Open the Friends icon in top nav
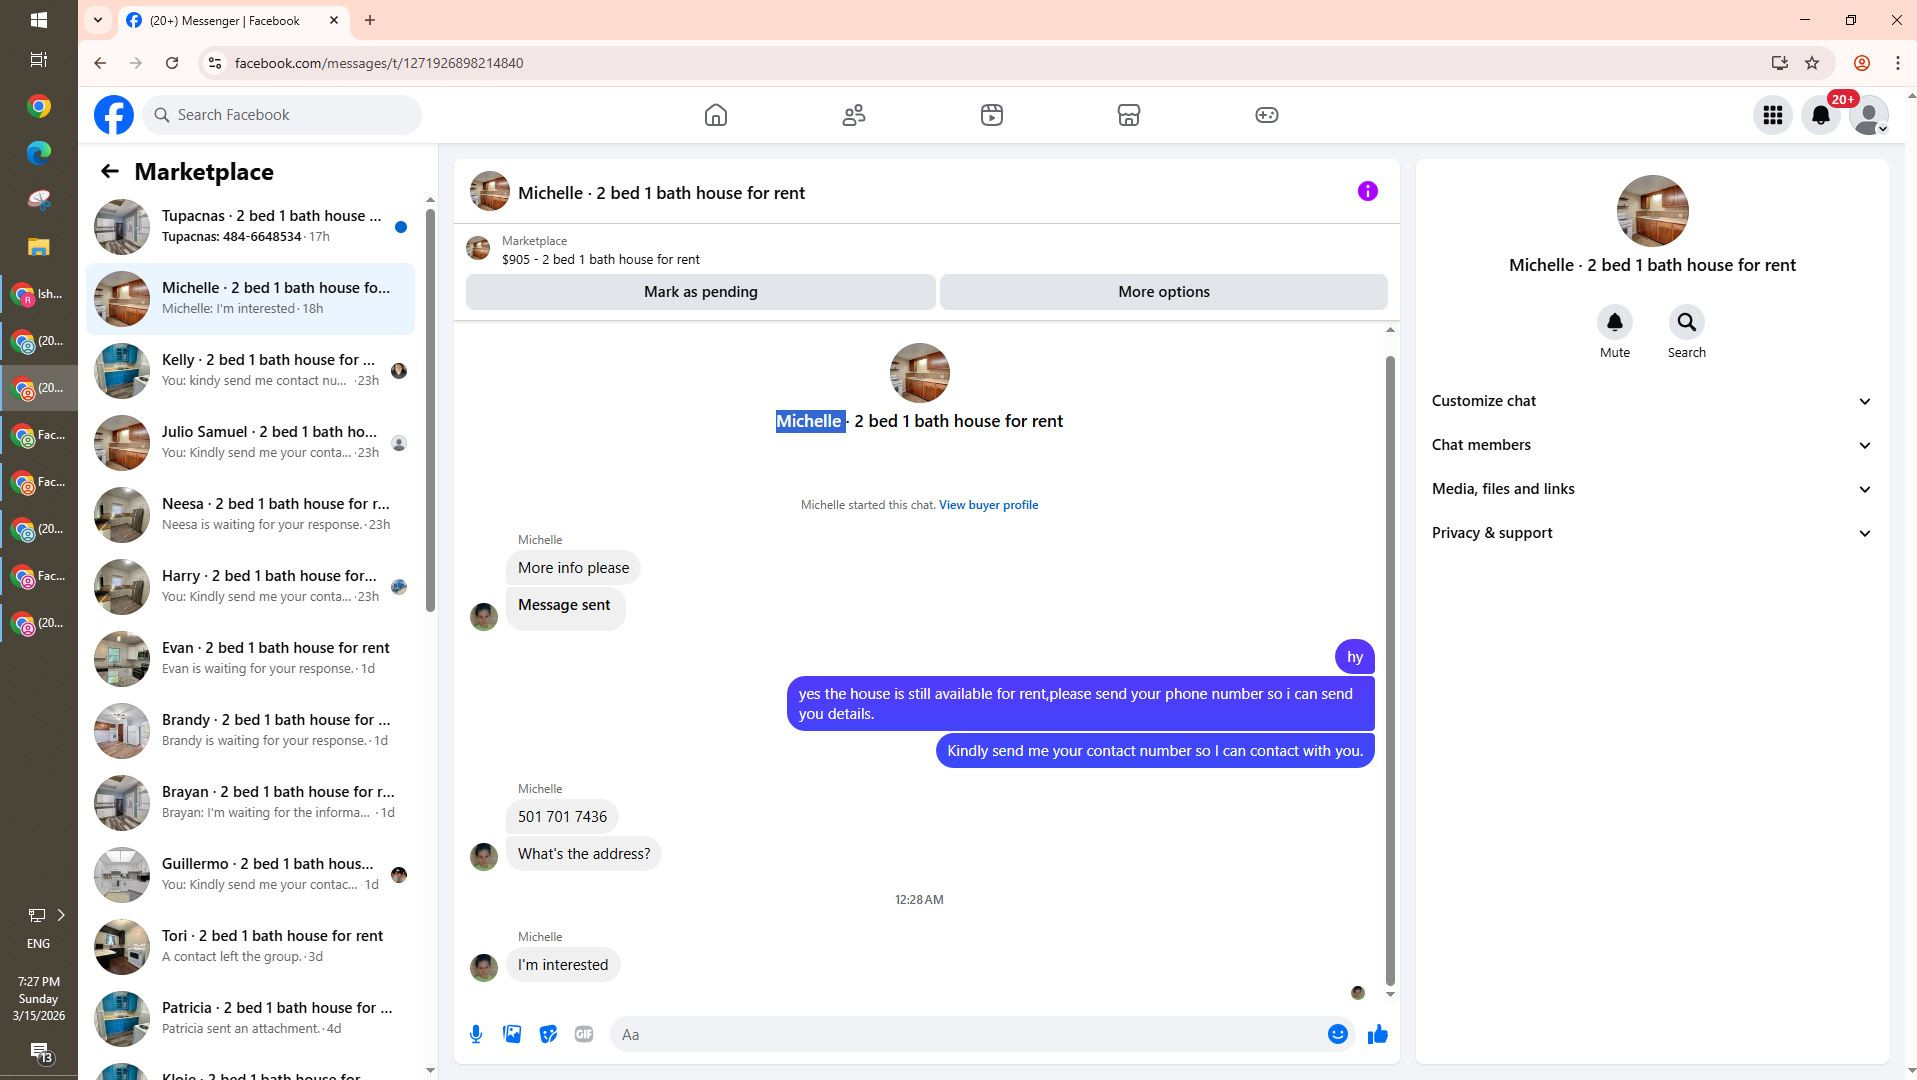 pos(854,115)
